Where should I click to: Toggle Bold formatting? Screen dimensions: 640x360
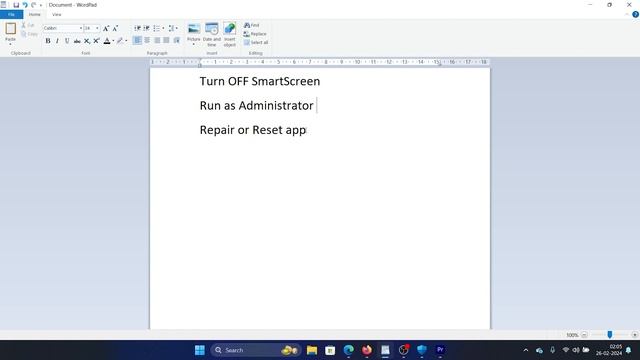48,41
